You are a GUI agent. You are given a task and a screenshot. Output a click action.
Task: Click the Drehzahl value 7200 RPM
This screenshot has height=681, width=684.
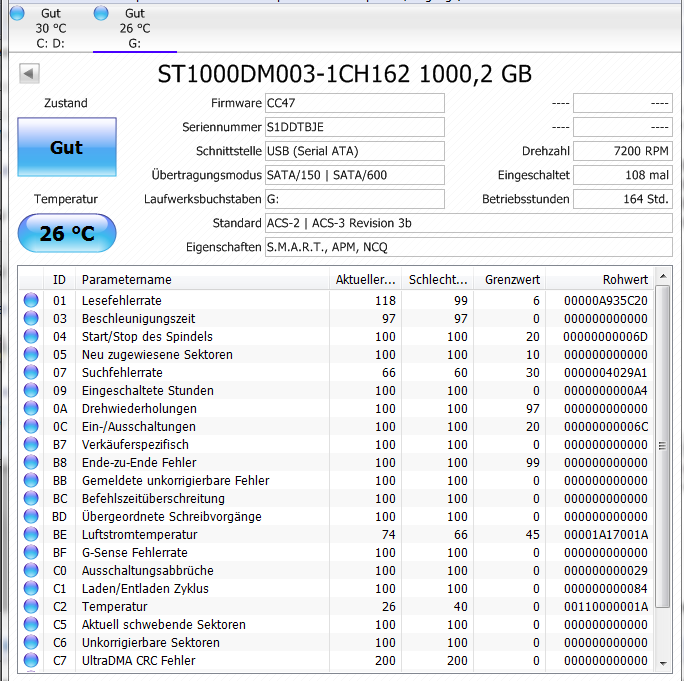click(x=622, y=151)
